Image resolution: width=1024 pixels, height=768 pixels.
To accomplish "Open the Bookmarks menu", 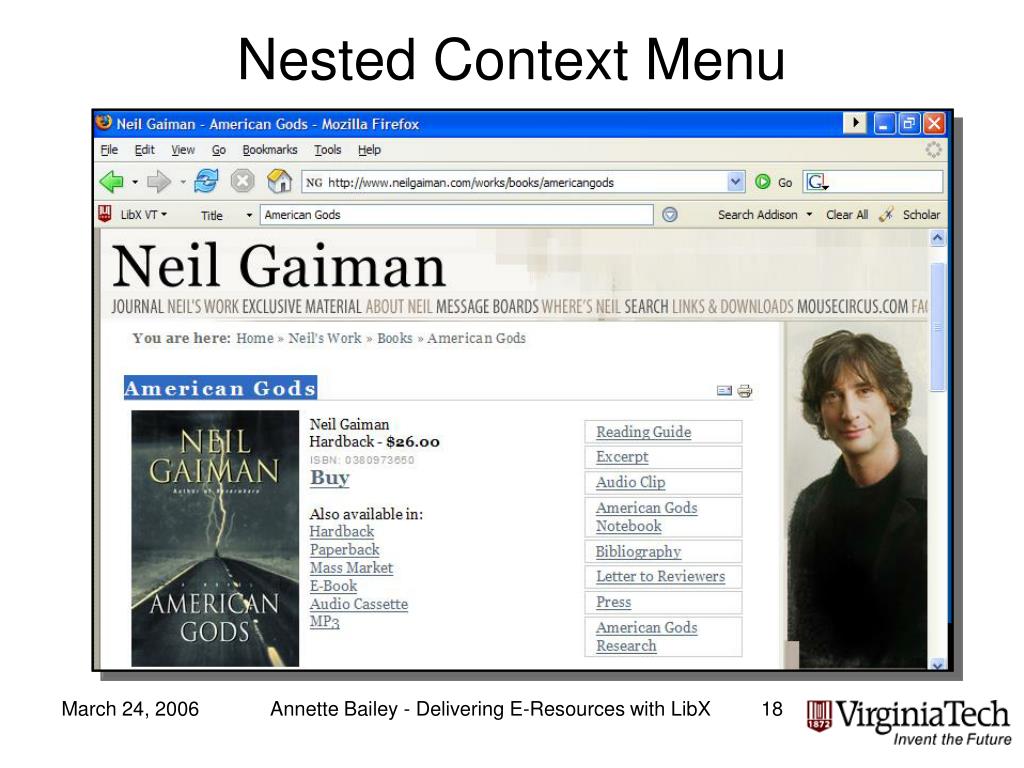I will (270, 150).
